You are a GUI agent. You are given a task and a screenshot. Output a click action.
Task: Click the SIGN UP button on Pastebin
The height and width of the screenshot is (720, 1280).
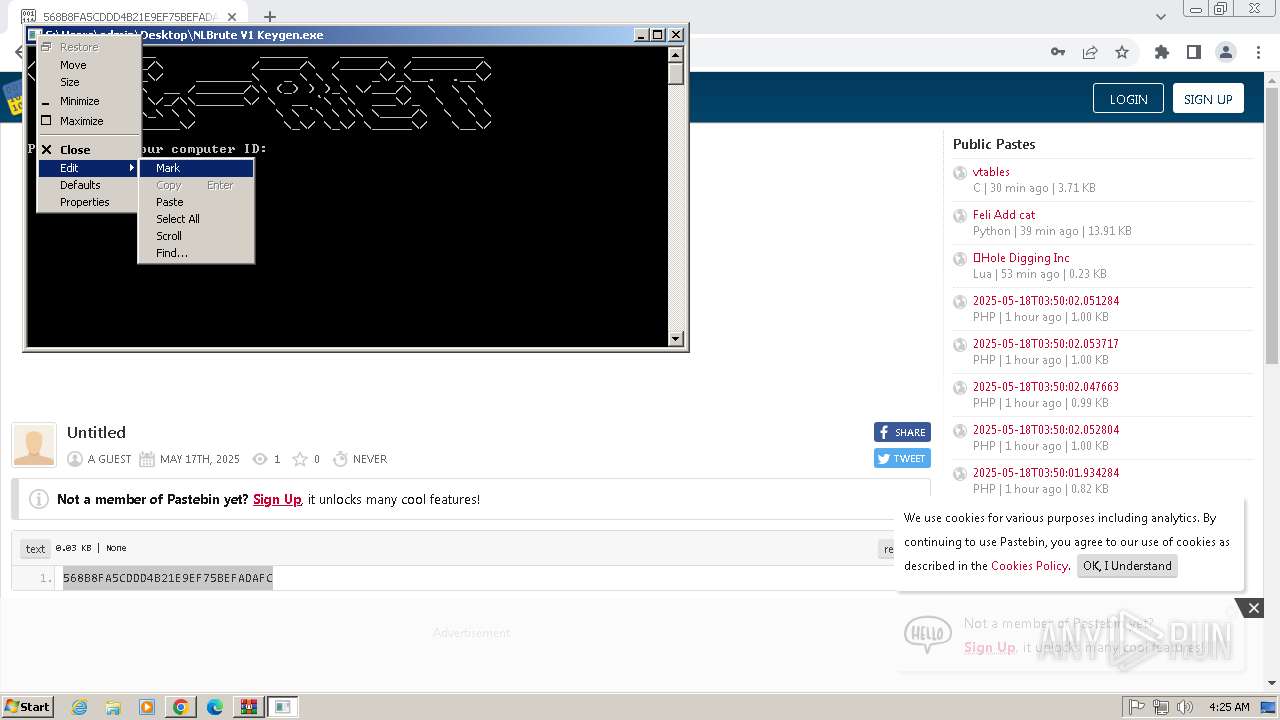[x=1208, y=99]
